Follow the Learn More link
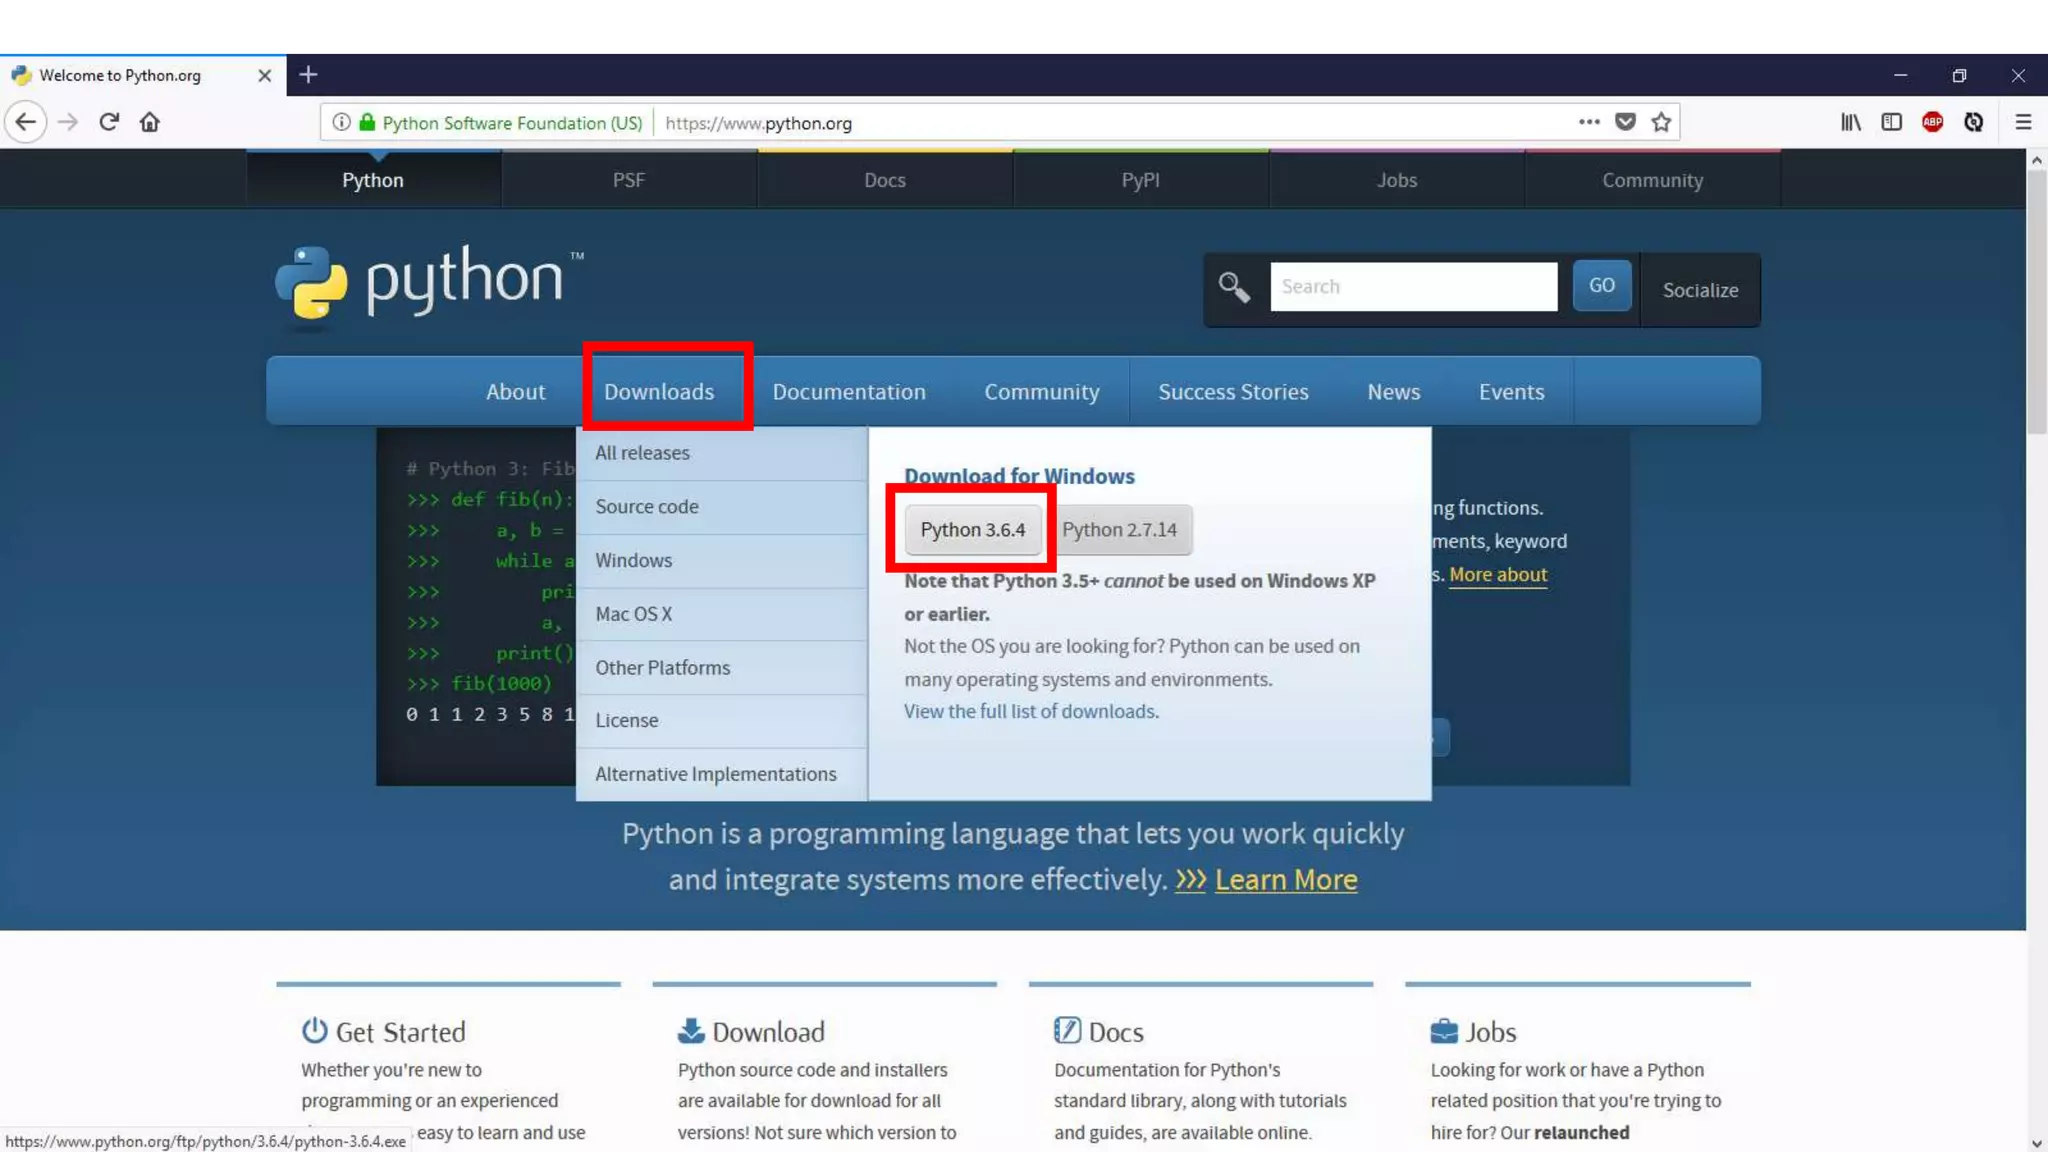The image size is (2048, 1152). [x=1286, y=880]
